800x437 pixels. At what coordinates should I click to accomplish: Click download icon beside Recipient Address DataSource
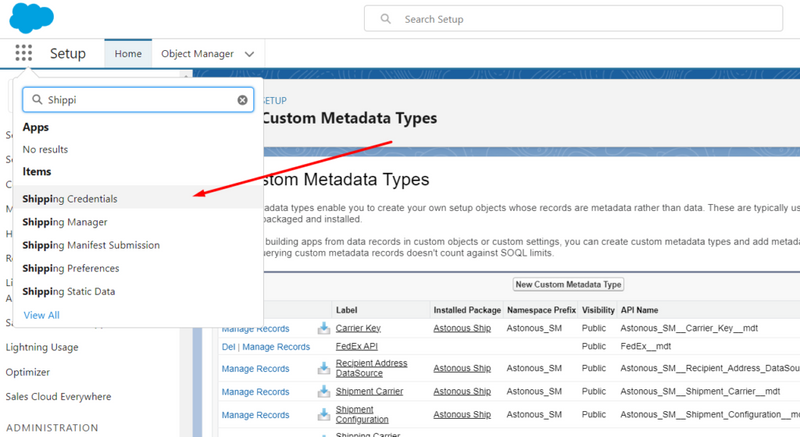click(323, 368)
